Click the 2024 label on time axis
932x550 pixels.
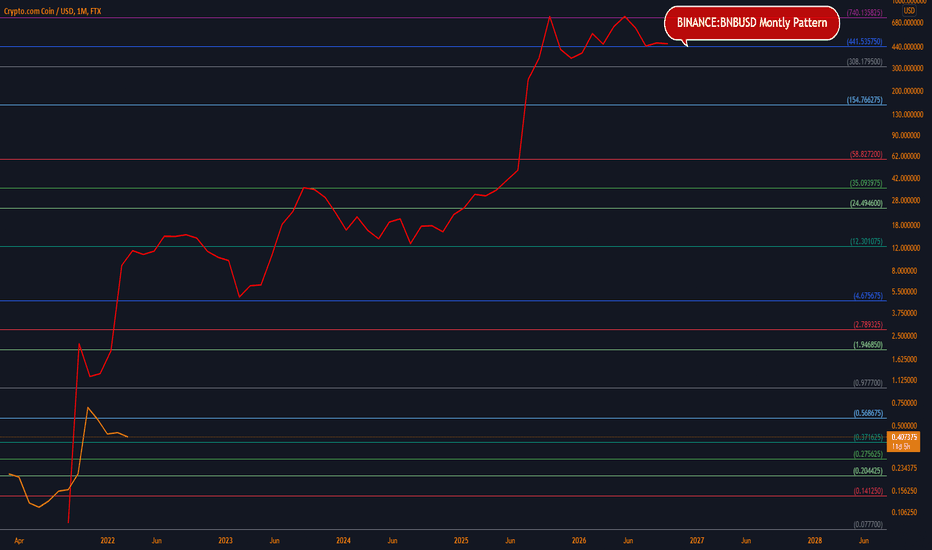pos(344,540)
